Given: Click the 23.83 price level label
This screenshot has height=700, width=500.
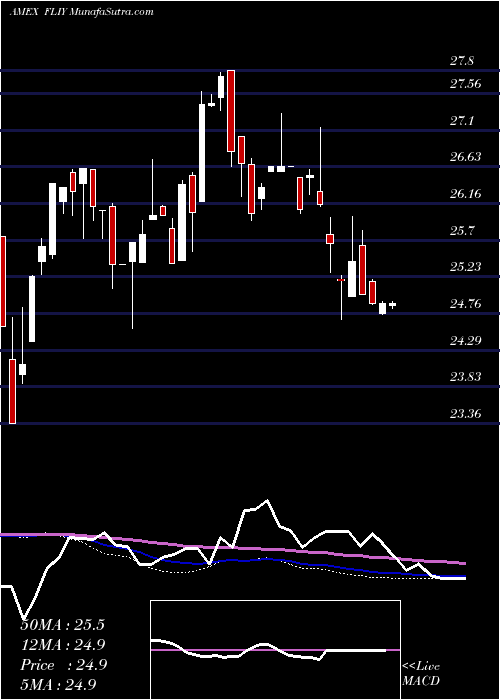Looking at the screenshot, I should (x=465, y=377).
